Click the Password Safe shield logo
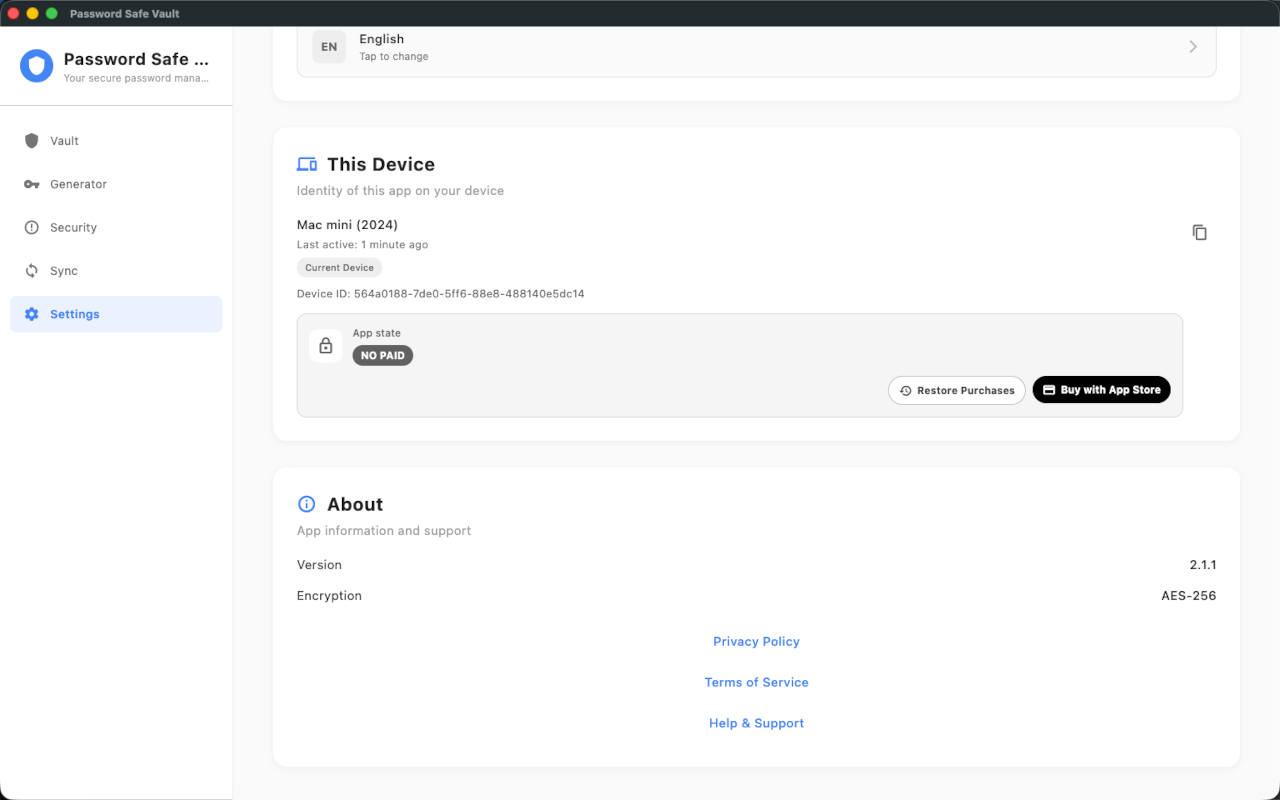The height and width of the screenshot is (800, 1280). pos(37,66)
